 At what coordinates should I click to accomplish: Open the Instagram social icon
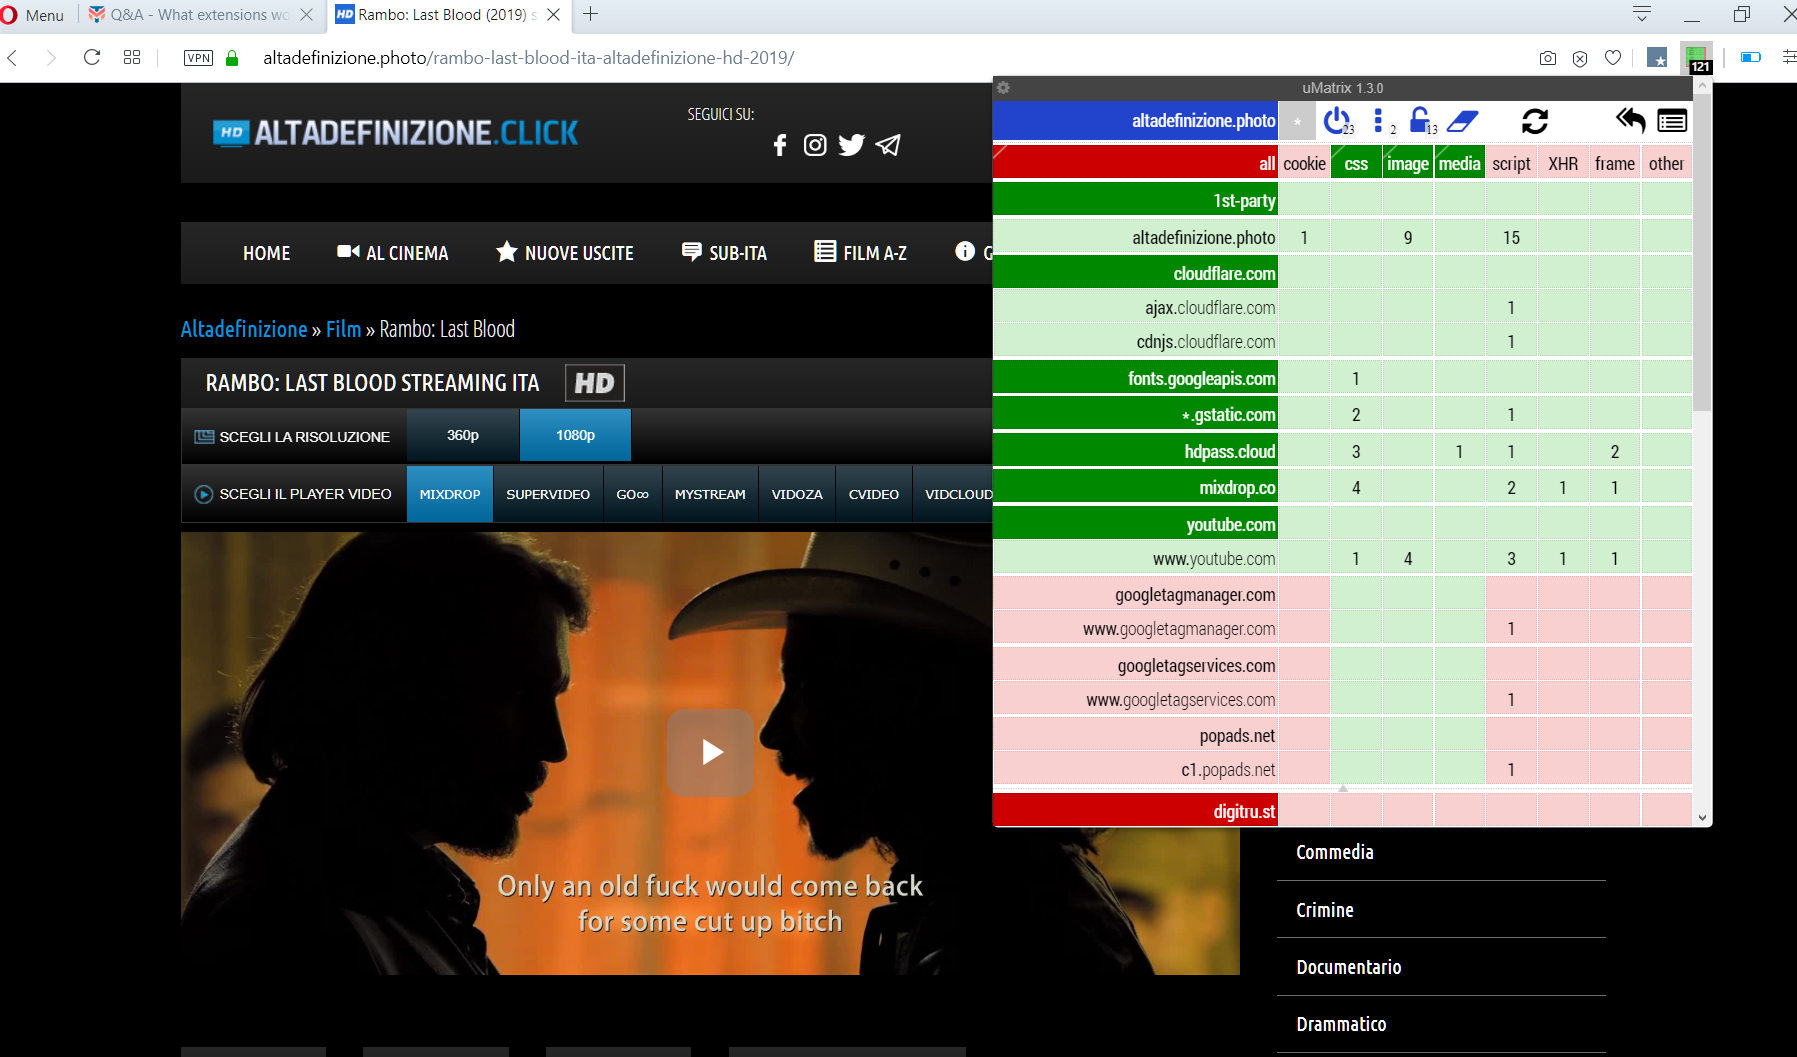815,145
